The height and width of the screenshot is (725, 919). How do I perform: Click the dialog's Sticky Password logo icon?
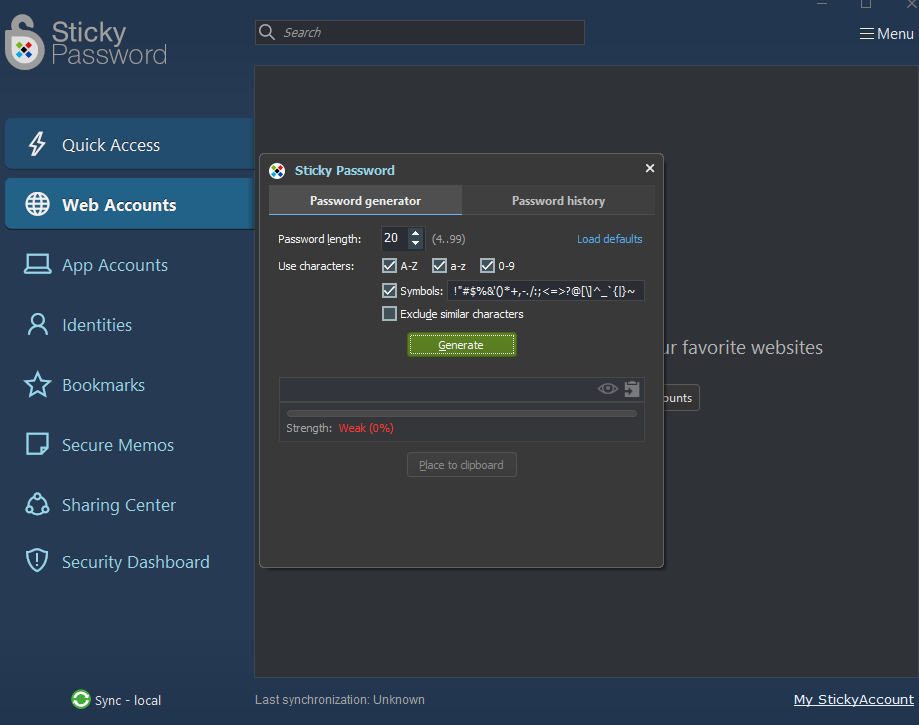277,171
